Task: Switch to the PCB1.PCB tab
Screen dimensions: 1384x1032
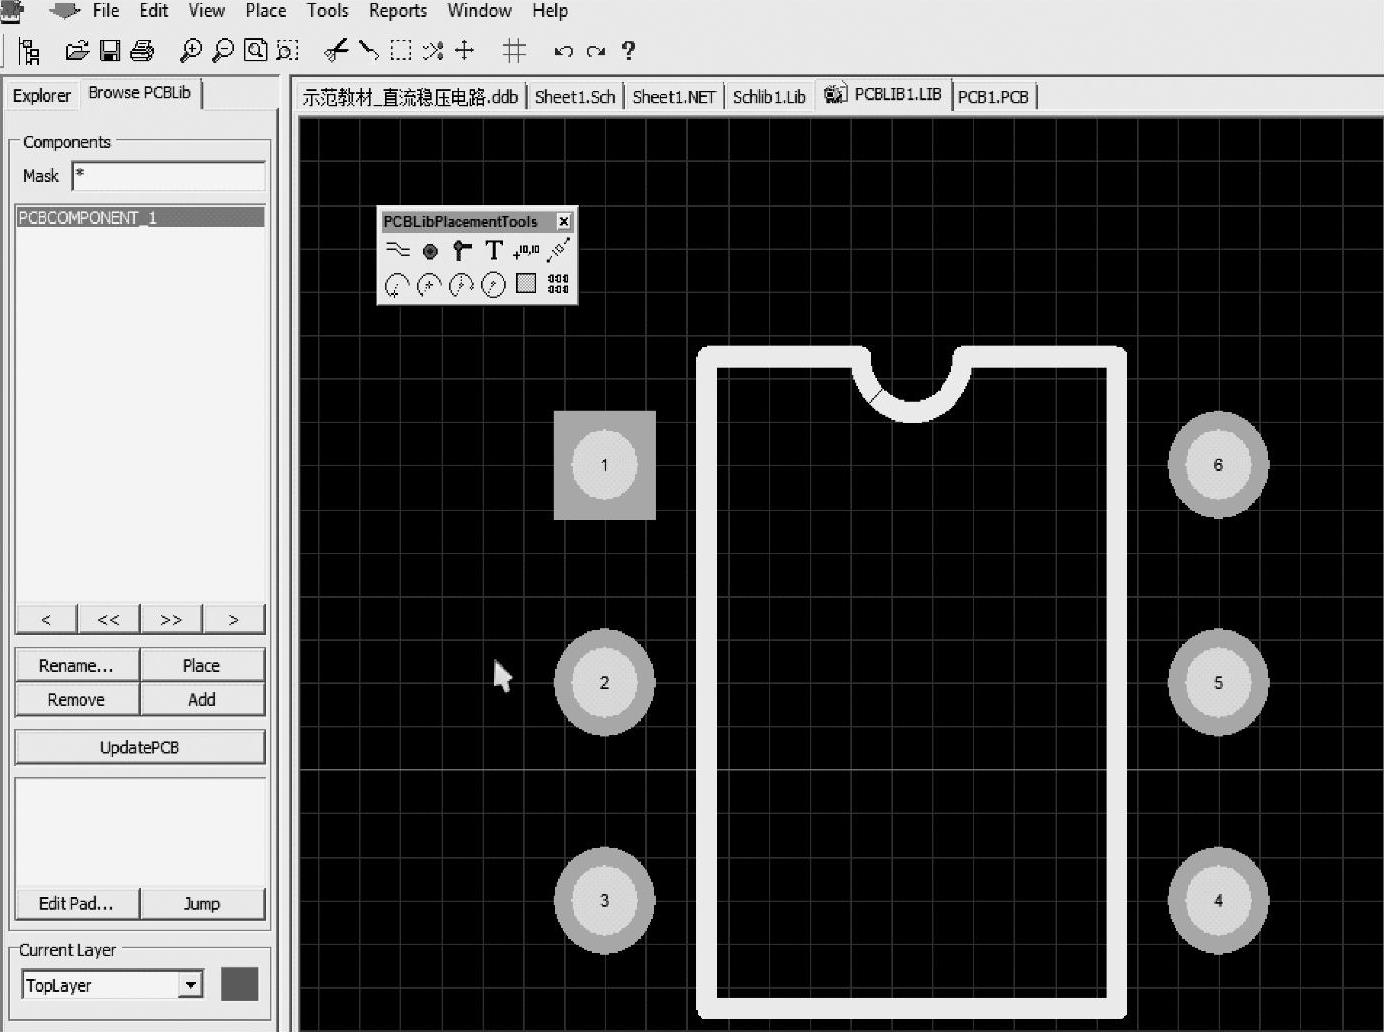Action: [992, 97]
